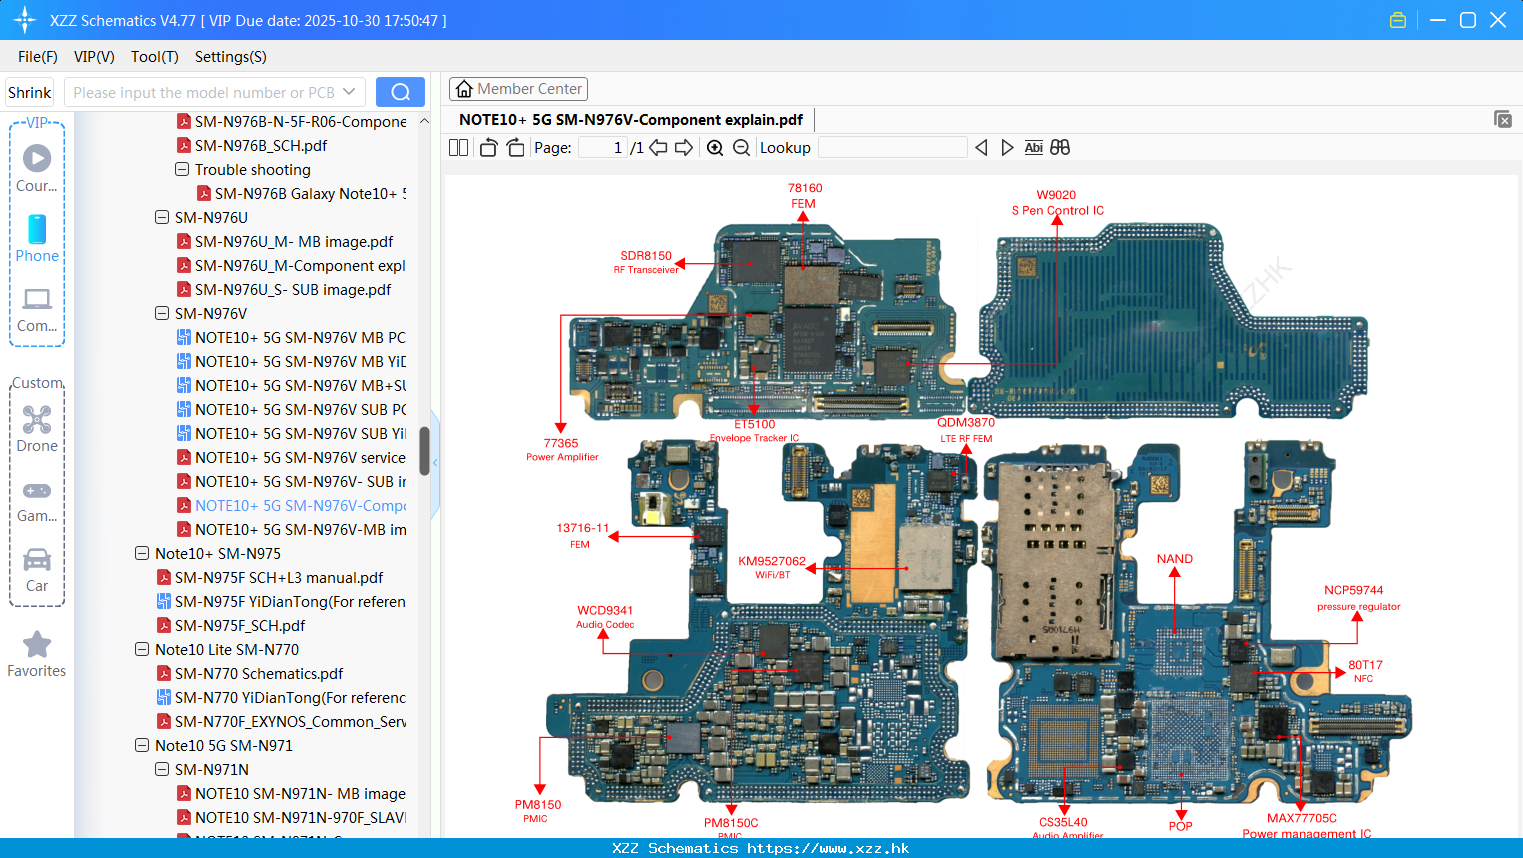Open NOTE10+ 5G SM-N976V service file
Viewport: 1523px width, 858px height.
(x=291, y=457)
